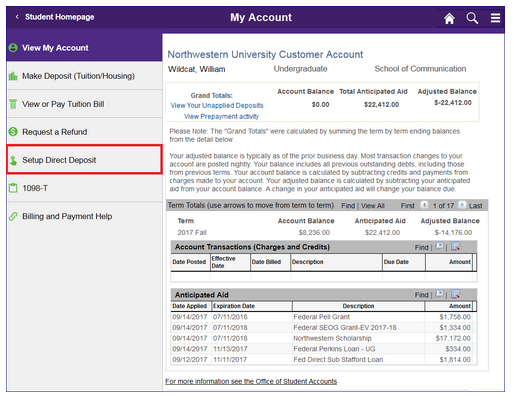This screenshot has width=514, height=400.
Task: Click Northwestern University Customer Account heading
Action: (265, 54)
